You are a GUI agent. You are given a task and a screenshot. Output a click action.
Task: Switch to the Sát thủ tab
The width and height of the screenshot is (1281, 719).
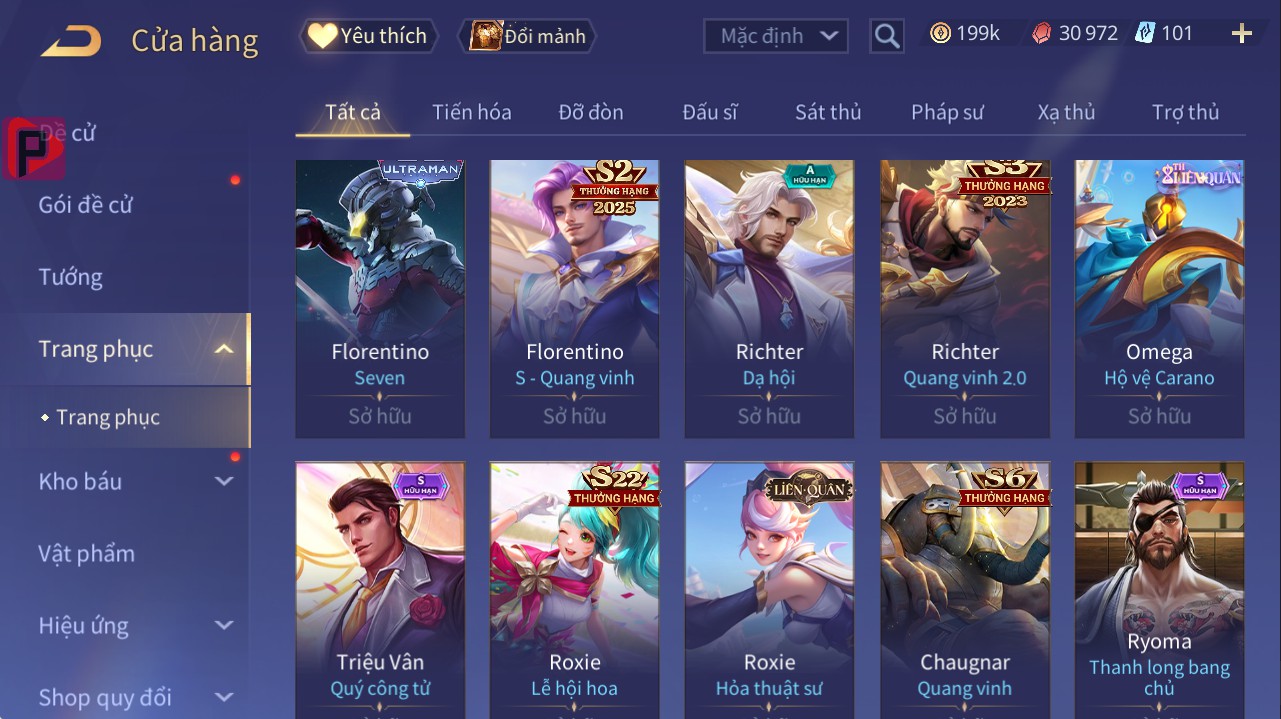pyautogui.click(x=828, y=112)
